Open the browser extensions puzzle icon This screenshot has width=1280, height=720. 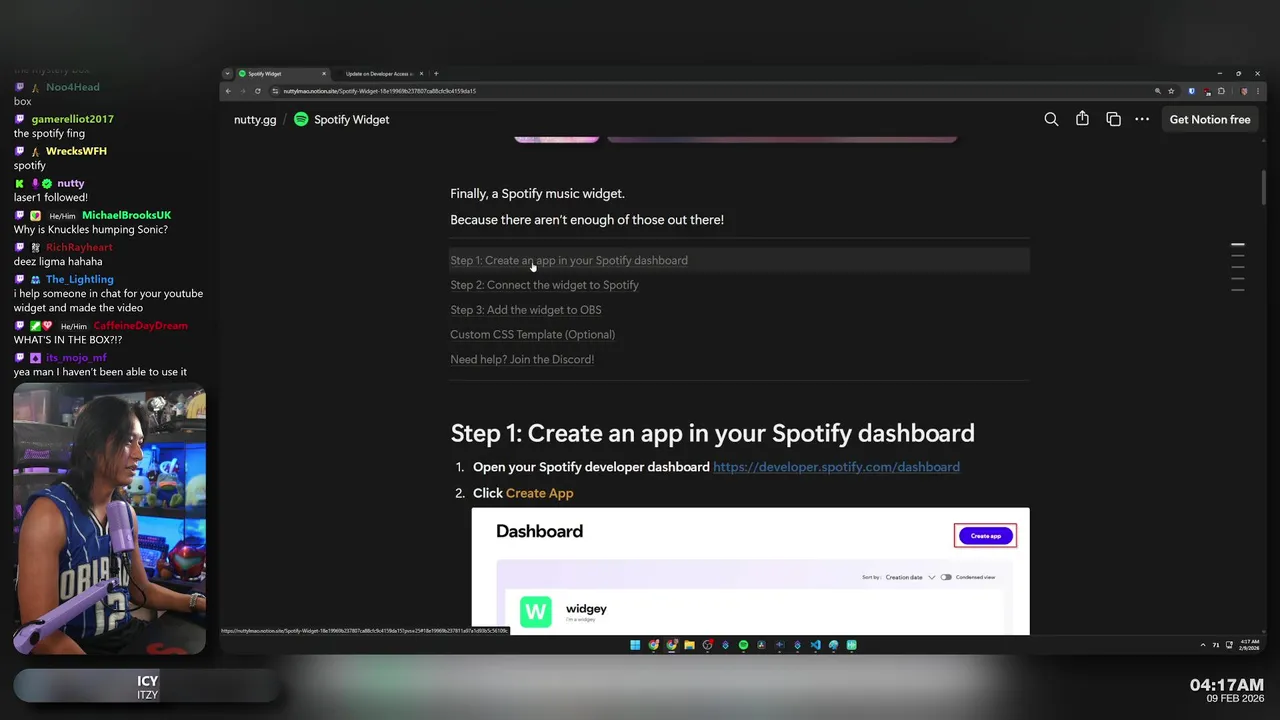[x=1221, y=91]
